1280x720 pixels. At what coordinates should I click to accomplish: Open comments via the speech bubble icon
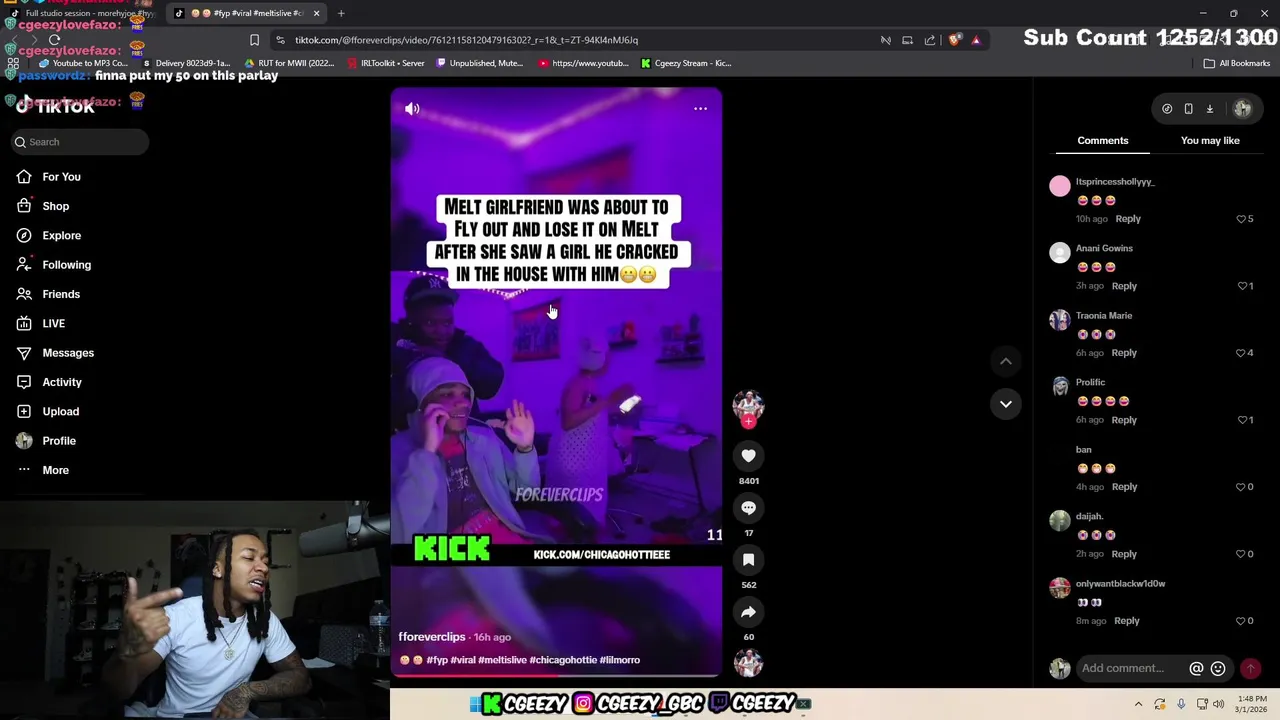point(748,508)
